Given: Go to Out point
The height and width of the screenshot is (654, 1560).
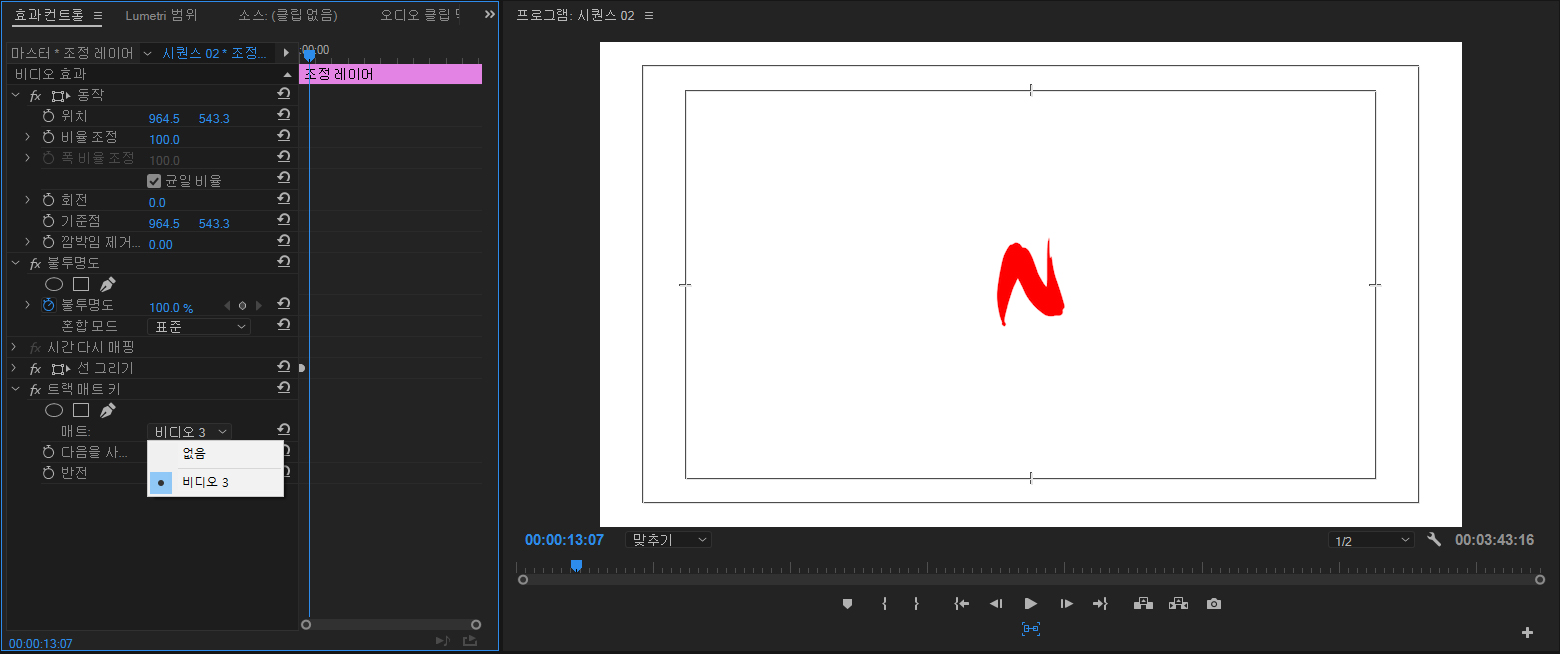Looking at the screenshot, I should [x=1100, y=604].
